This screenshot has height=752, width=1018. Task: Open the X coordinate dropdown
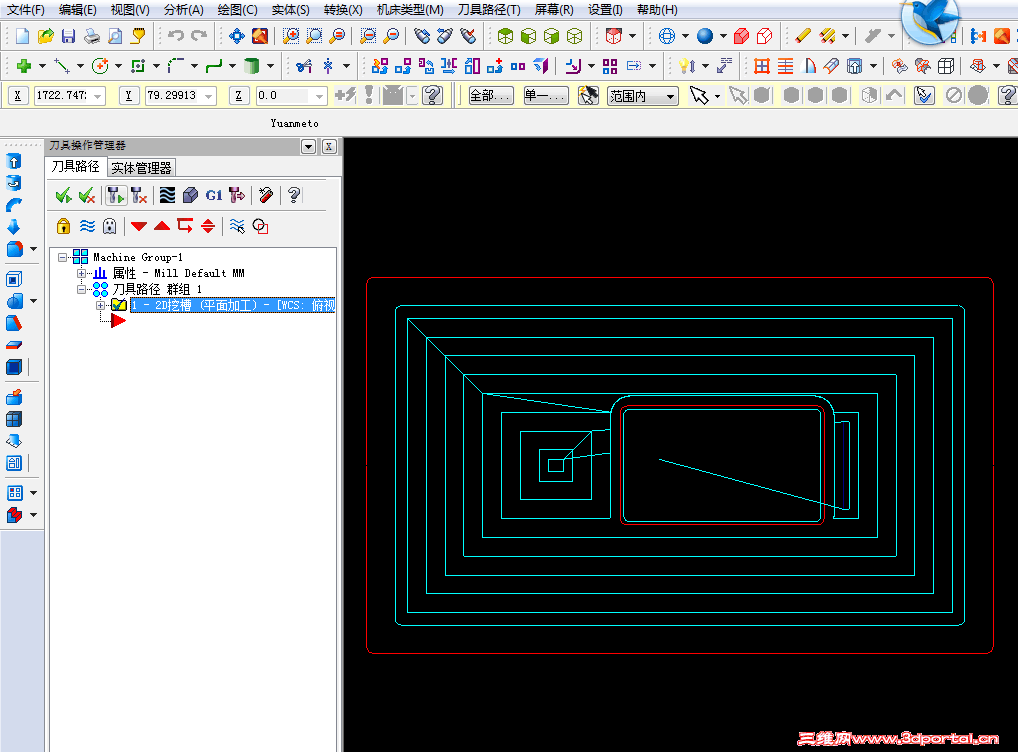tap(98, 96)
